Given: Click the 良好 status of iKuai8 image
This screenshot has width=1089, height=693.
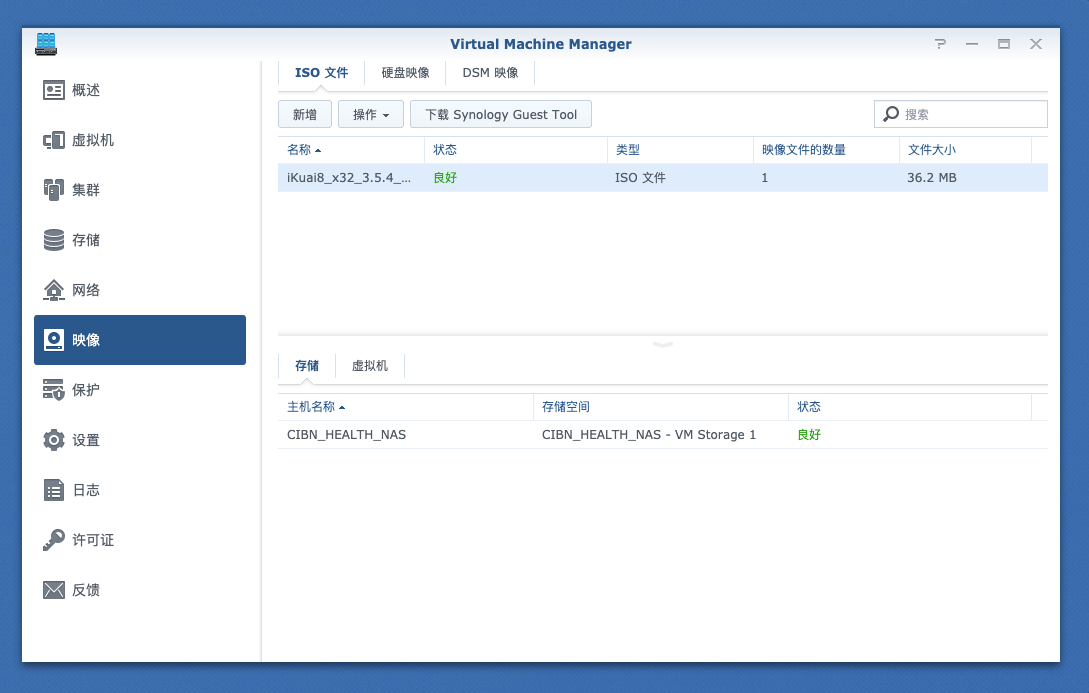Looking at the screenshot, I should pos(445,178).
